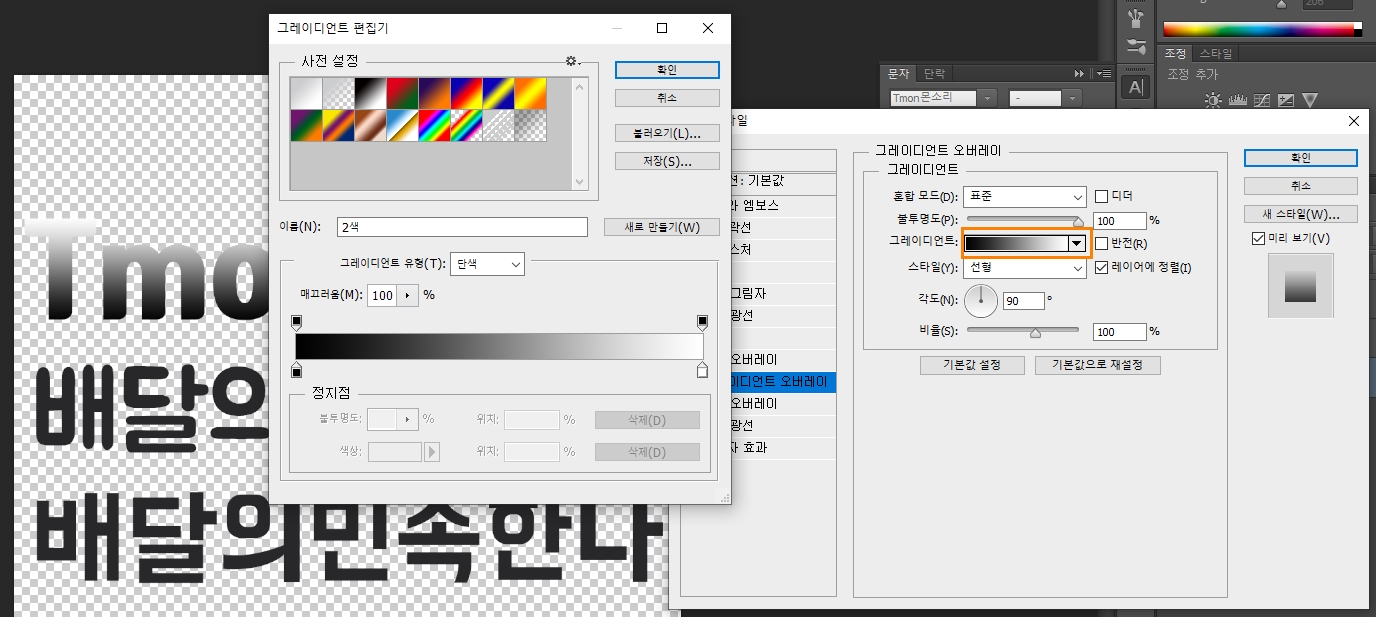
Task: Click the 비율 scale slider handle
Action: [1036, 332]
